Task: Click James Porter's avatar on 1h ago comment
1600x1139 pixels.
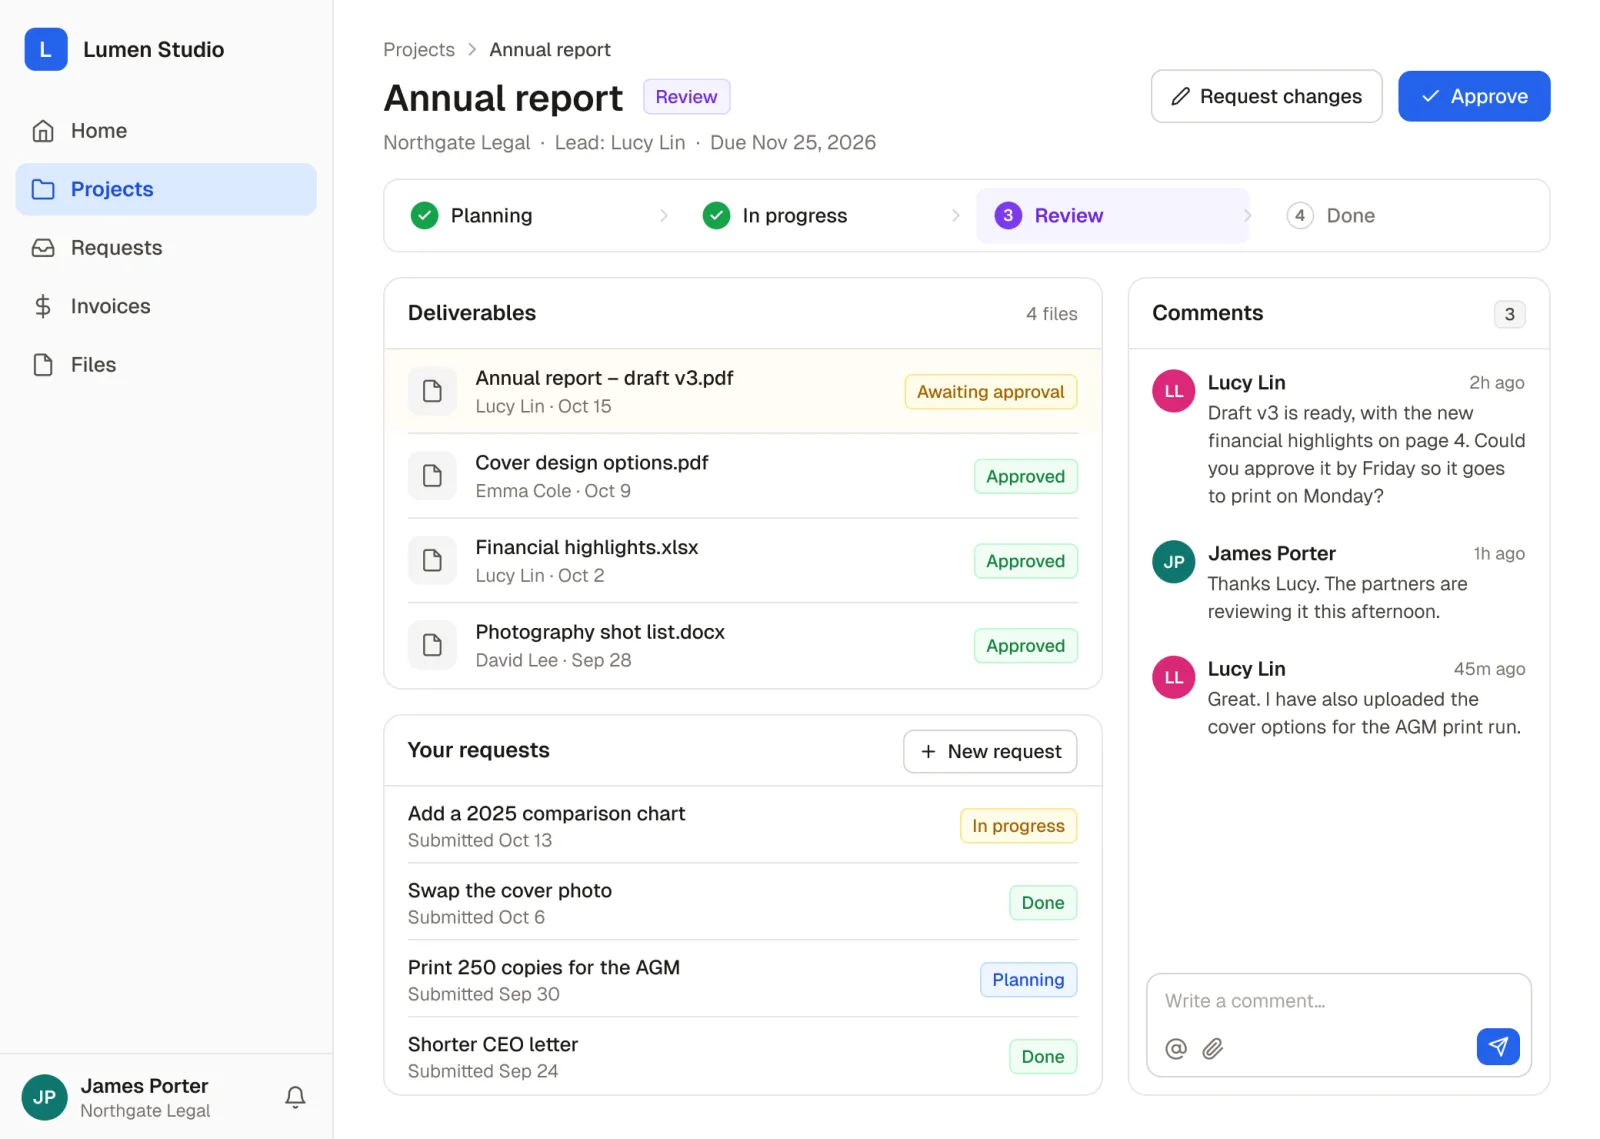Action: point(1174,562)
